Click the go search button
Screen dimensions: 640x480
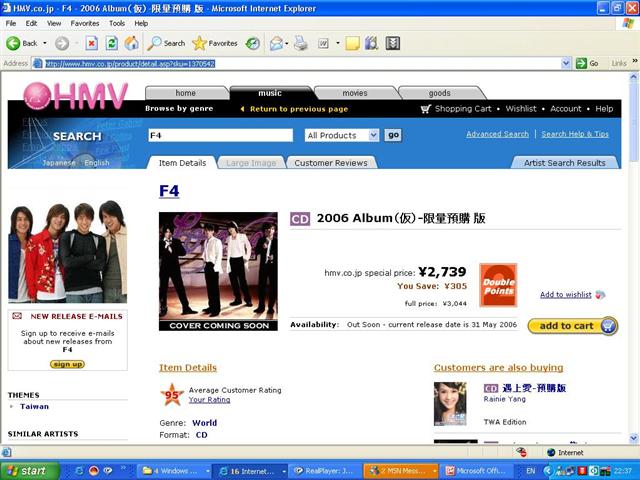tap(393, 135)
